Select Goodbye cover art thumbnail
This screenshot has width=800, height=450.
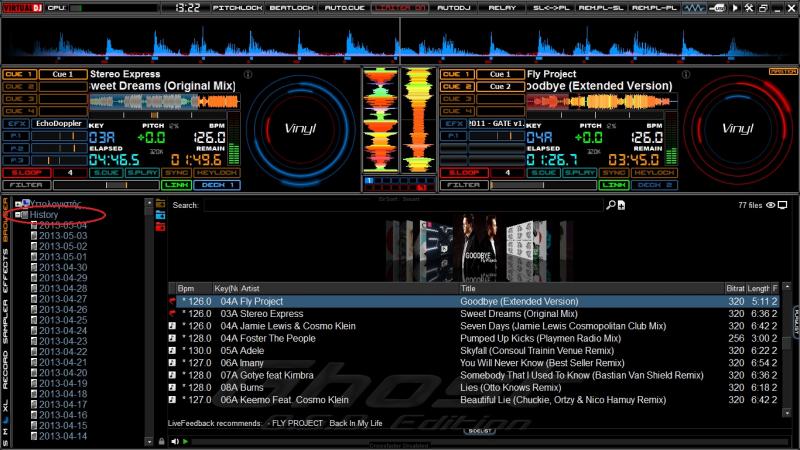coord(479,247)
